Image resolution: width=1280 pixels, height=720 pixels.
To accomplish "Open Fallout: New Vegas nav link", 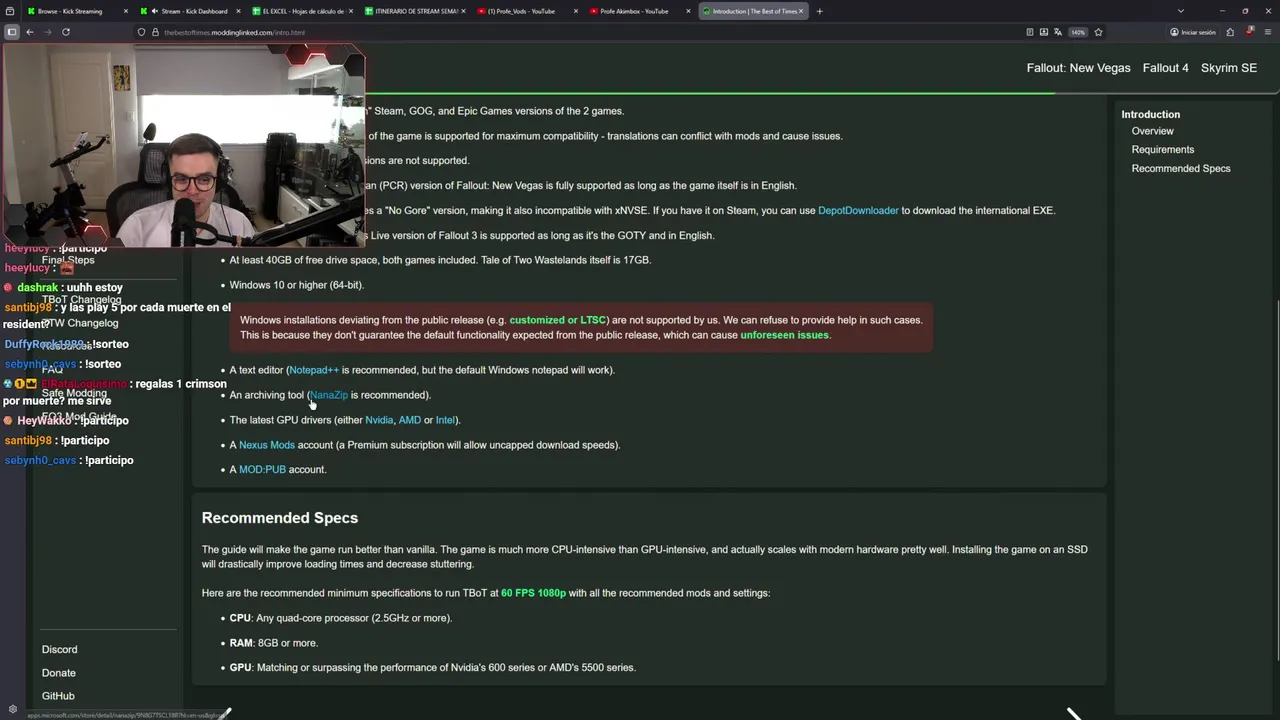I will (1078, 68).
